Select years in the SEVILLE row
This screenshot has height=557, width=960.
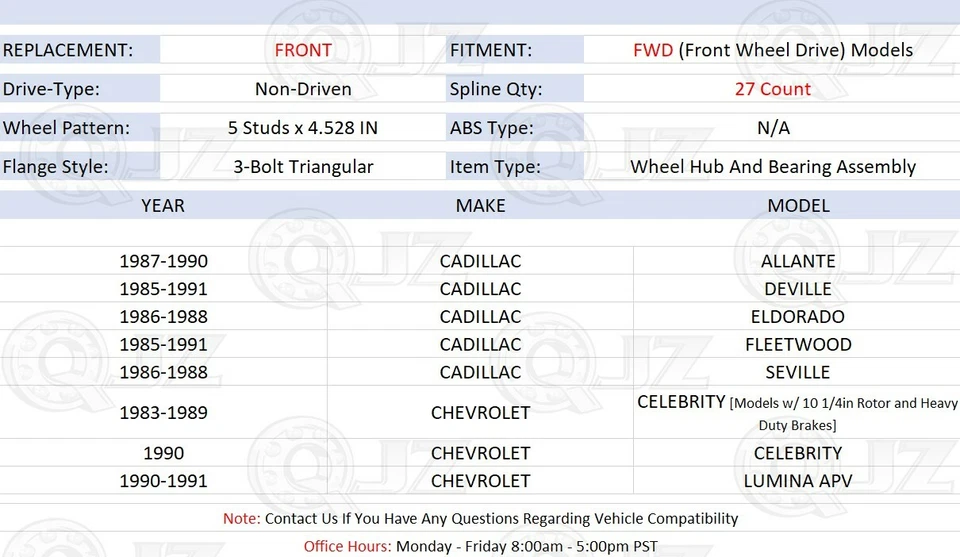coord(163,373)
